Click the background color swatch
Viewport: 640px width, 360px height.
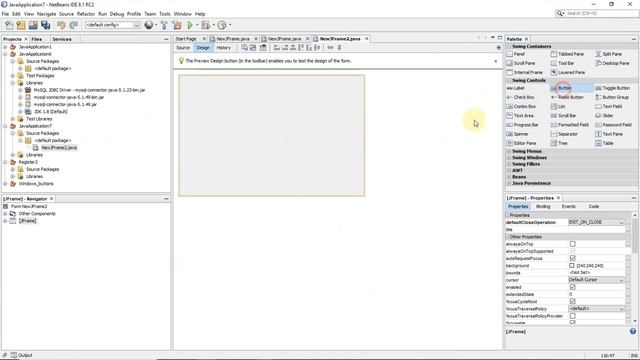572,266
